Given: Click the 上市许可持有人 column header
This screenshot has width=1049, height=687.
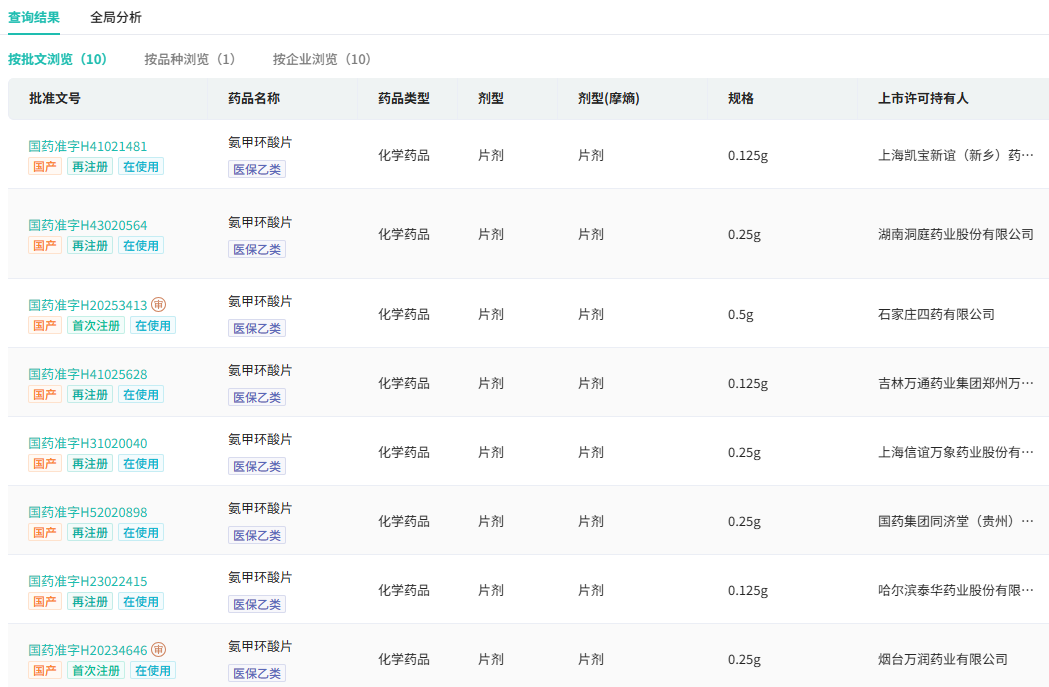Looking at the screenshot, I should (x=923, y=99).
